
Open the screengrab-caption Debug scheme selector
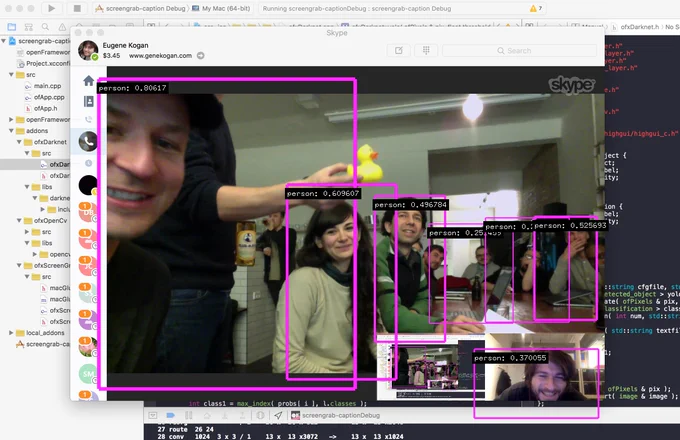(141, 8)
